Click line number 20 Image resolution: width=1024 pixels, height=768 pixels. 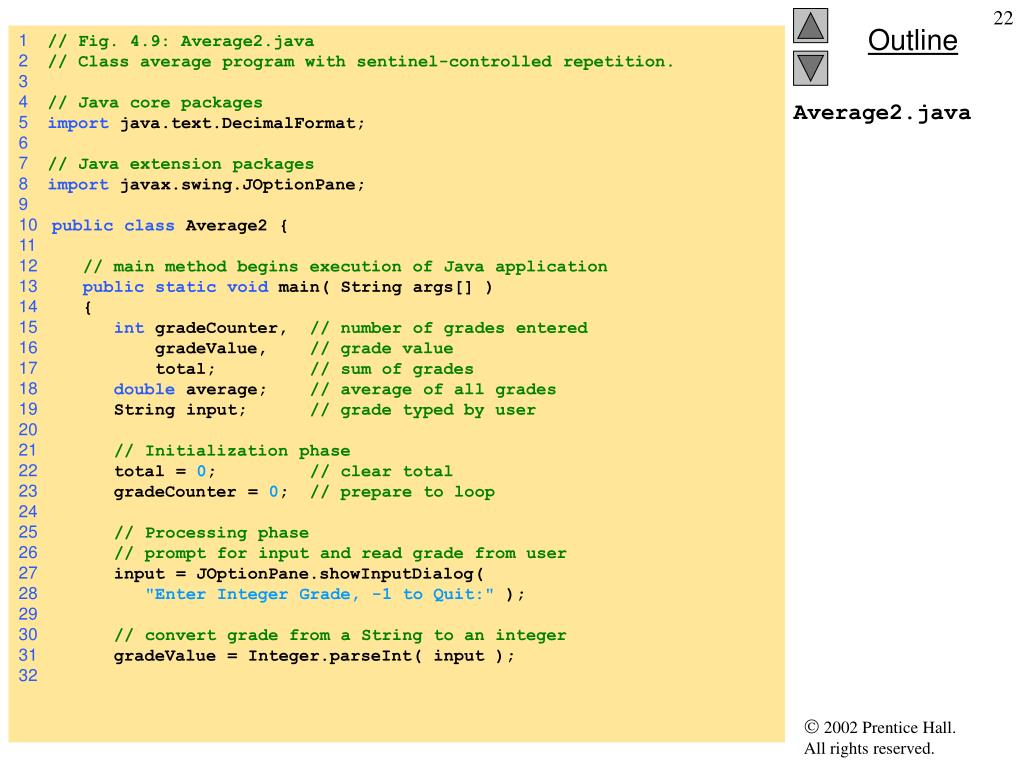[28, 430]
